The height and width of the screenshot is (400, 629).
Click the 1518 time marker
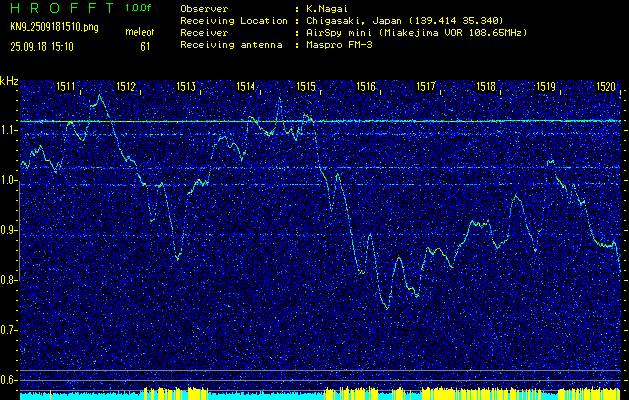click(x=486, y=86)
